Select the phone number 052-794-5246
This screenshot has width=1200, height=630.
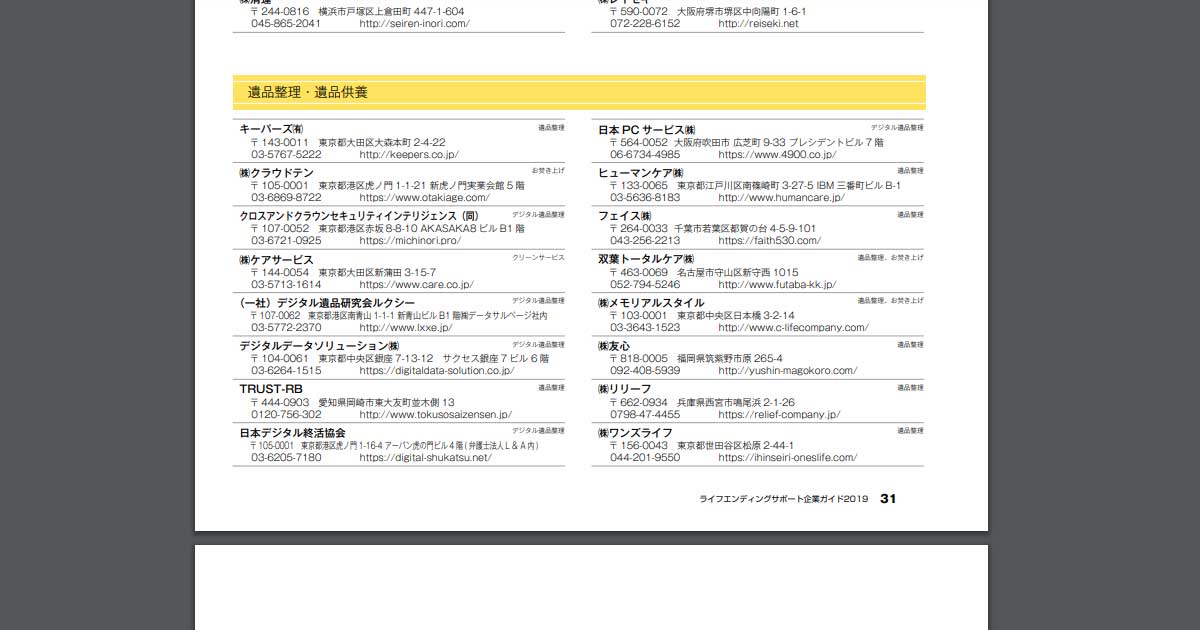pyautogui.click(x=645, y=285)
